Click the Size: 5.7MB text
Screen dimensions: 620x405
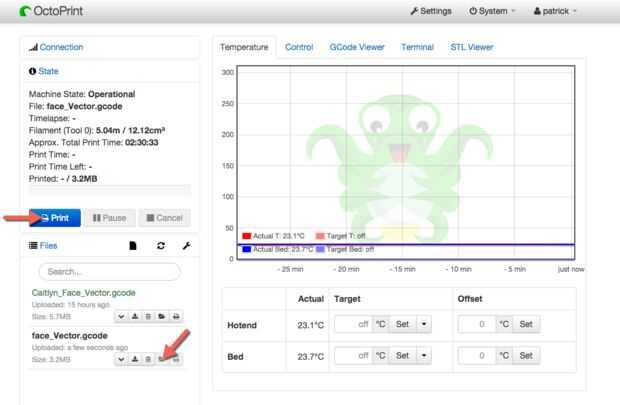click(51, 317)
